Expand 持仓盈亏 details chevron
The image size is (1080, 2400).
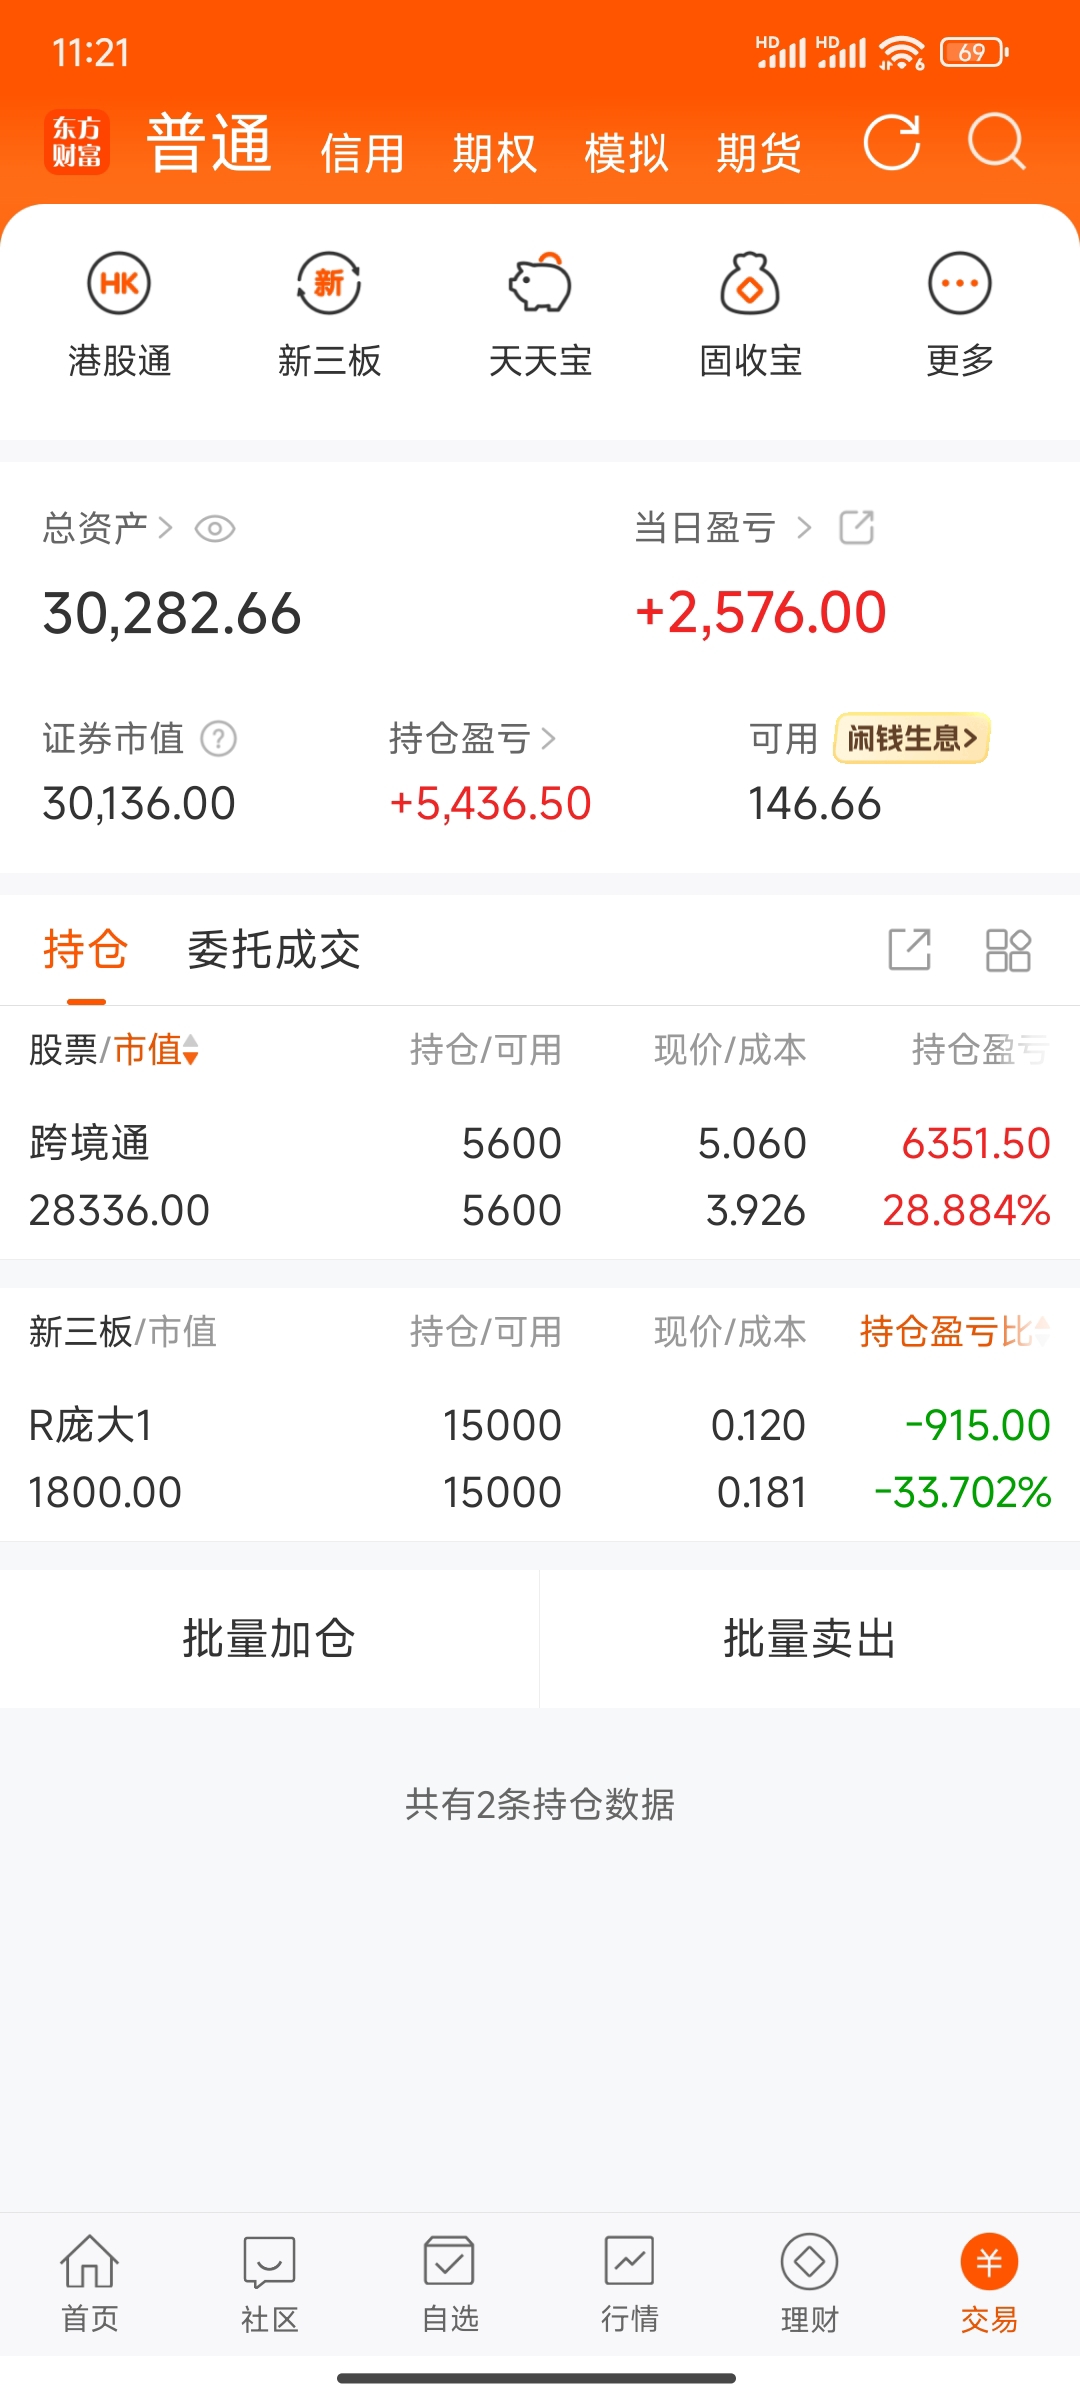[548, 739]
